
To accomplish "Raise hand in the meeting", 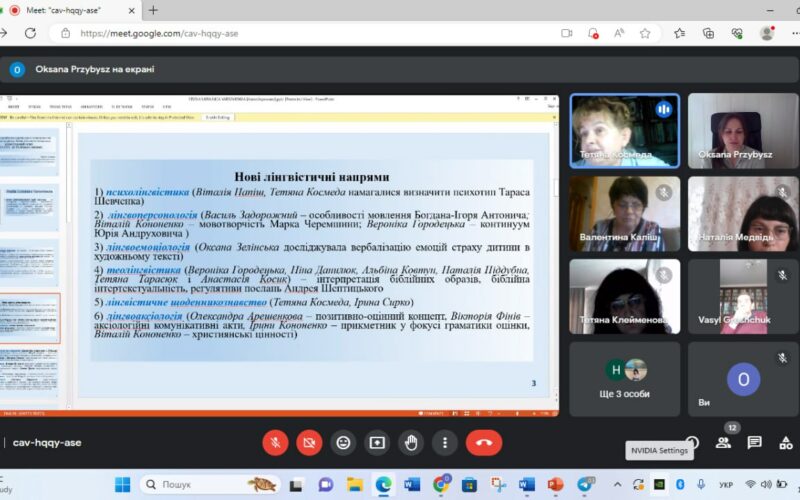I will (x=411, y=442).
